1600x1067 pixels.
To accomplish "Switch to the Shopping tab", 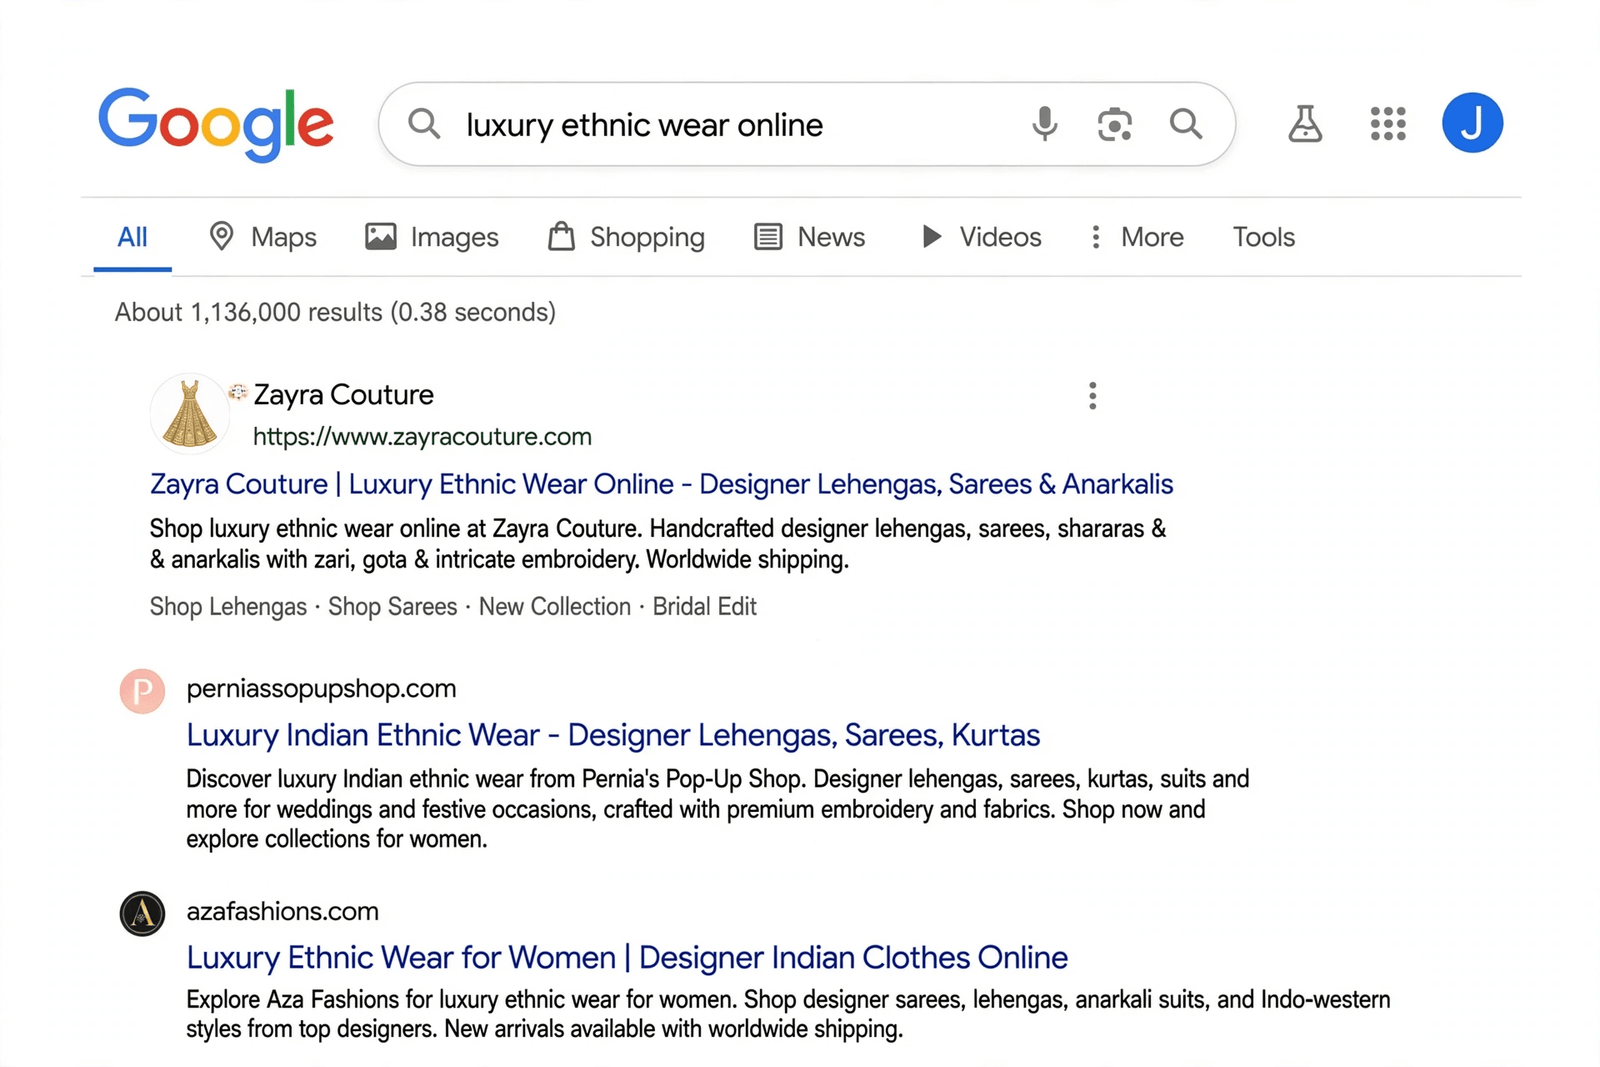I will 627,237.
